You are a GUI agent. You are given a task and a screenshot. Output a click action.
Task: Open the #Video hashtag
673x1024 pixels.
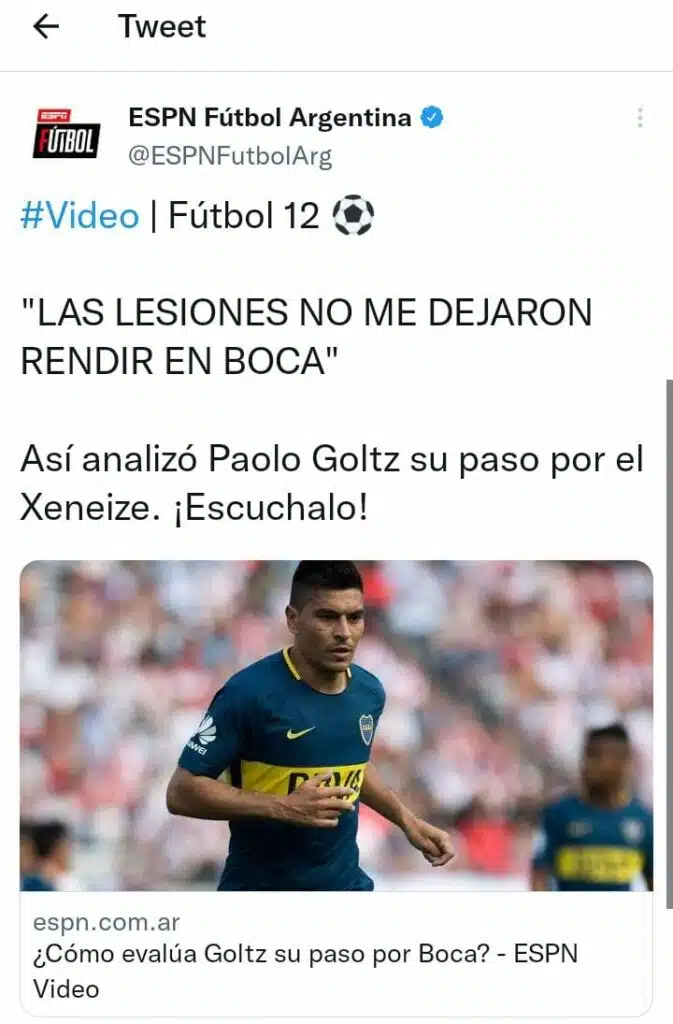point(80,216)
